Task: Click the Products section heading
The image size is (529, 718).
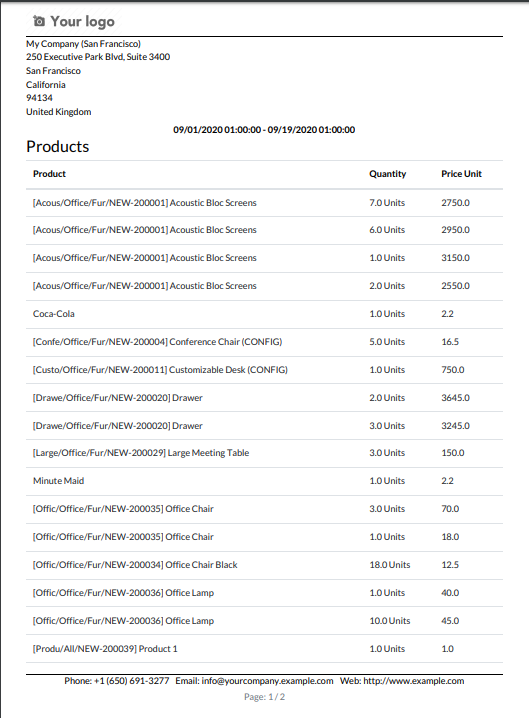Action: tap(58, 147)
